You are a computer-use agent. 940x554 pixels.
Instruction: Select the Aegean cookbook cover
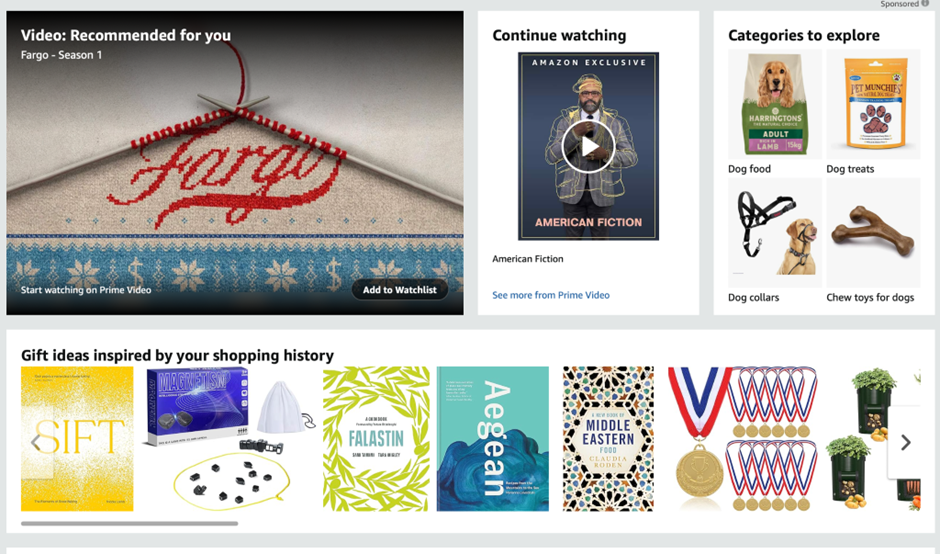(x=492, y=439)
